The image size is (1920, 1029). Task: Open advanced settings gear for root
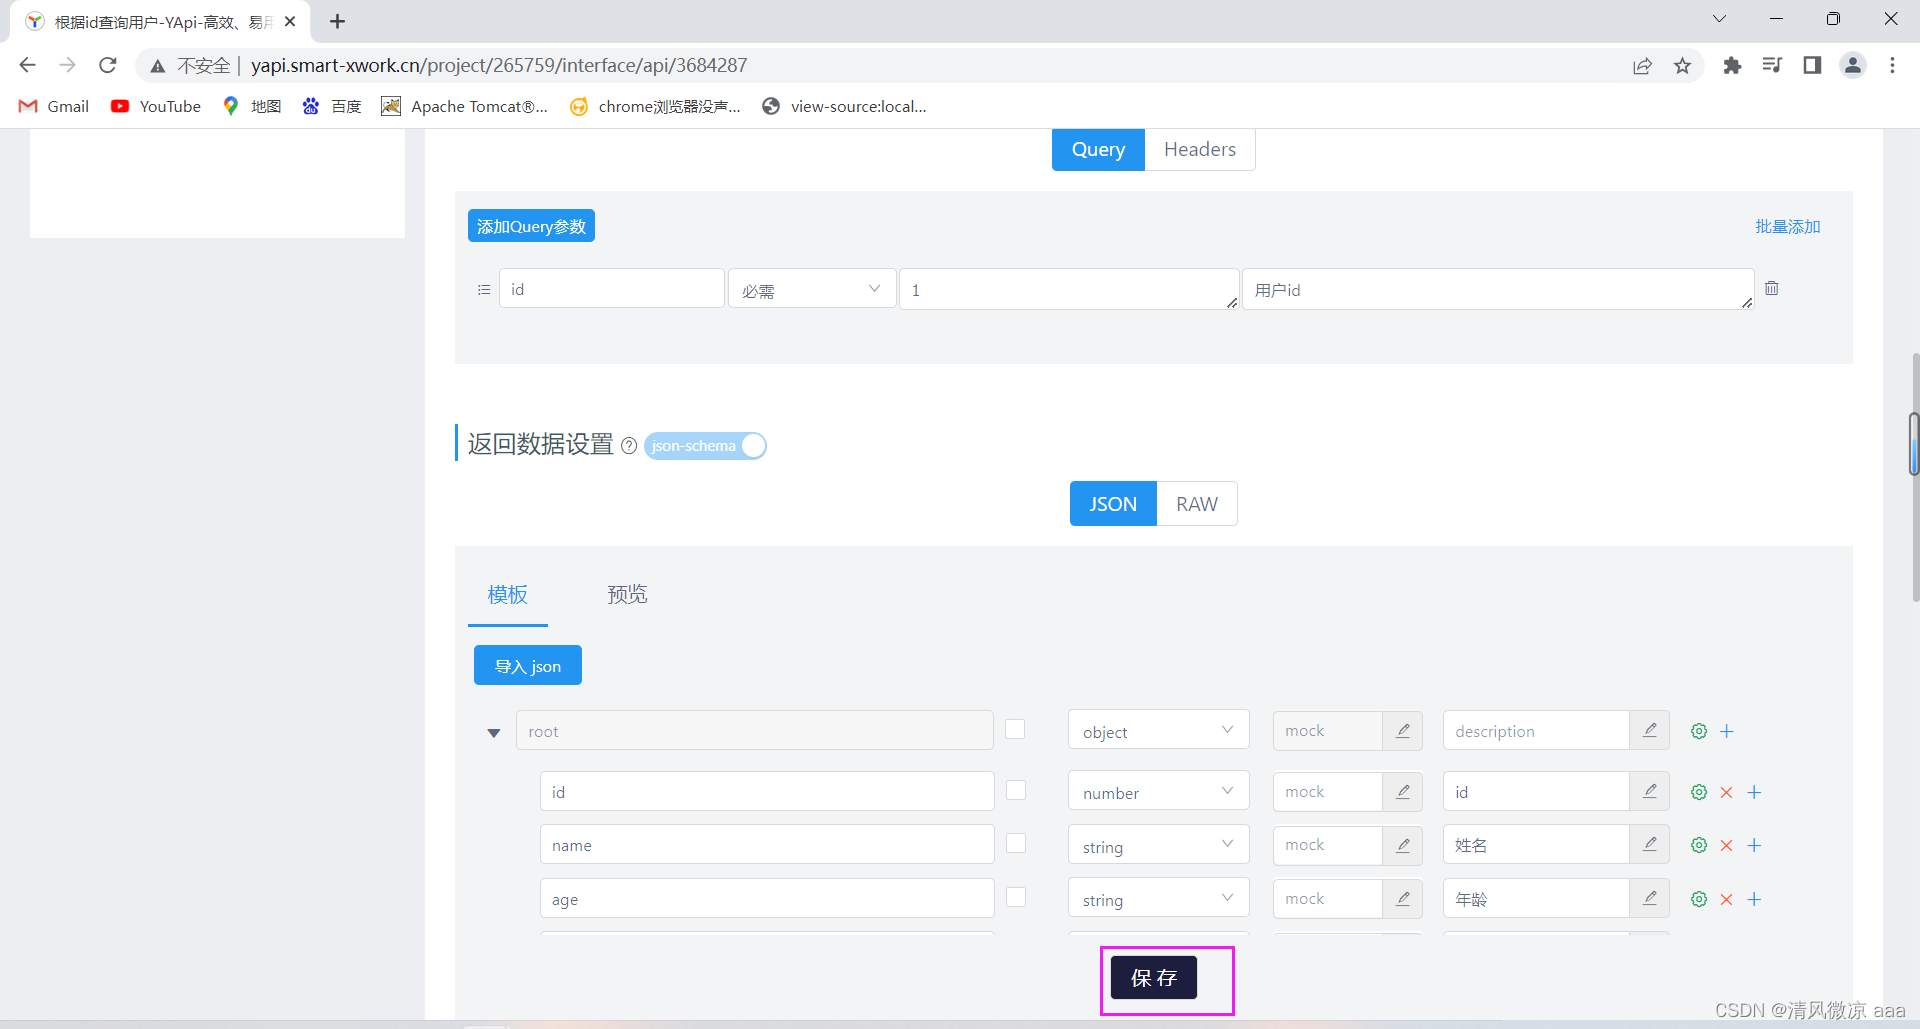1699,731
